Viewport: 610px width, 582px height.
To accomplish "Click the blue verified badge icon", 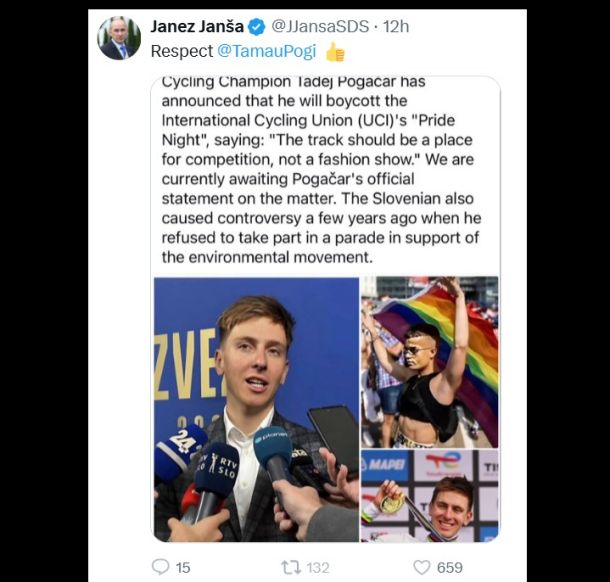I will tap(256, 27).
